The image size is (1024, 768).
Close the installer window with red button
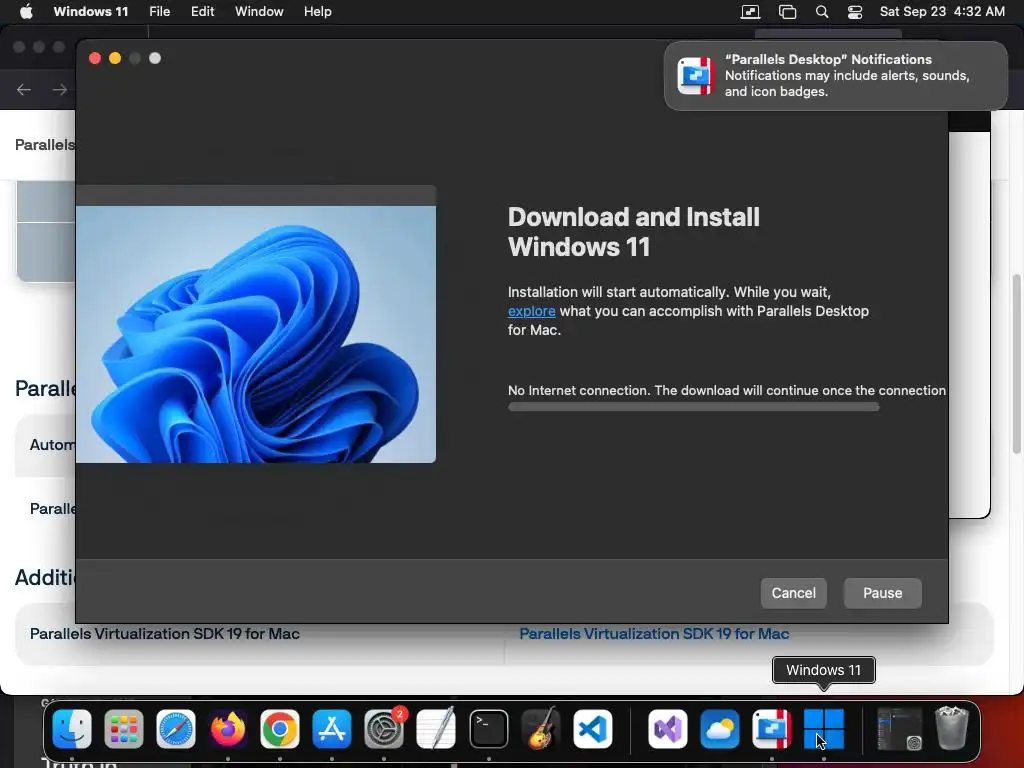pyautogui.click(x=95, y=58)
